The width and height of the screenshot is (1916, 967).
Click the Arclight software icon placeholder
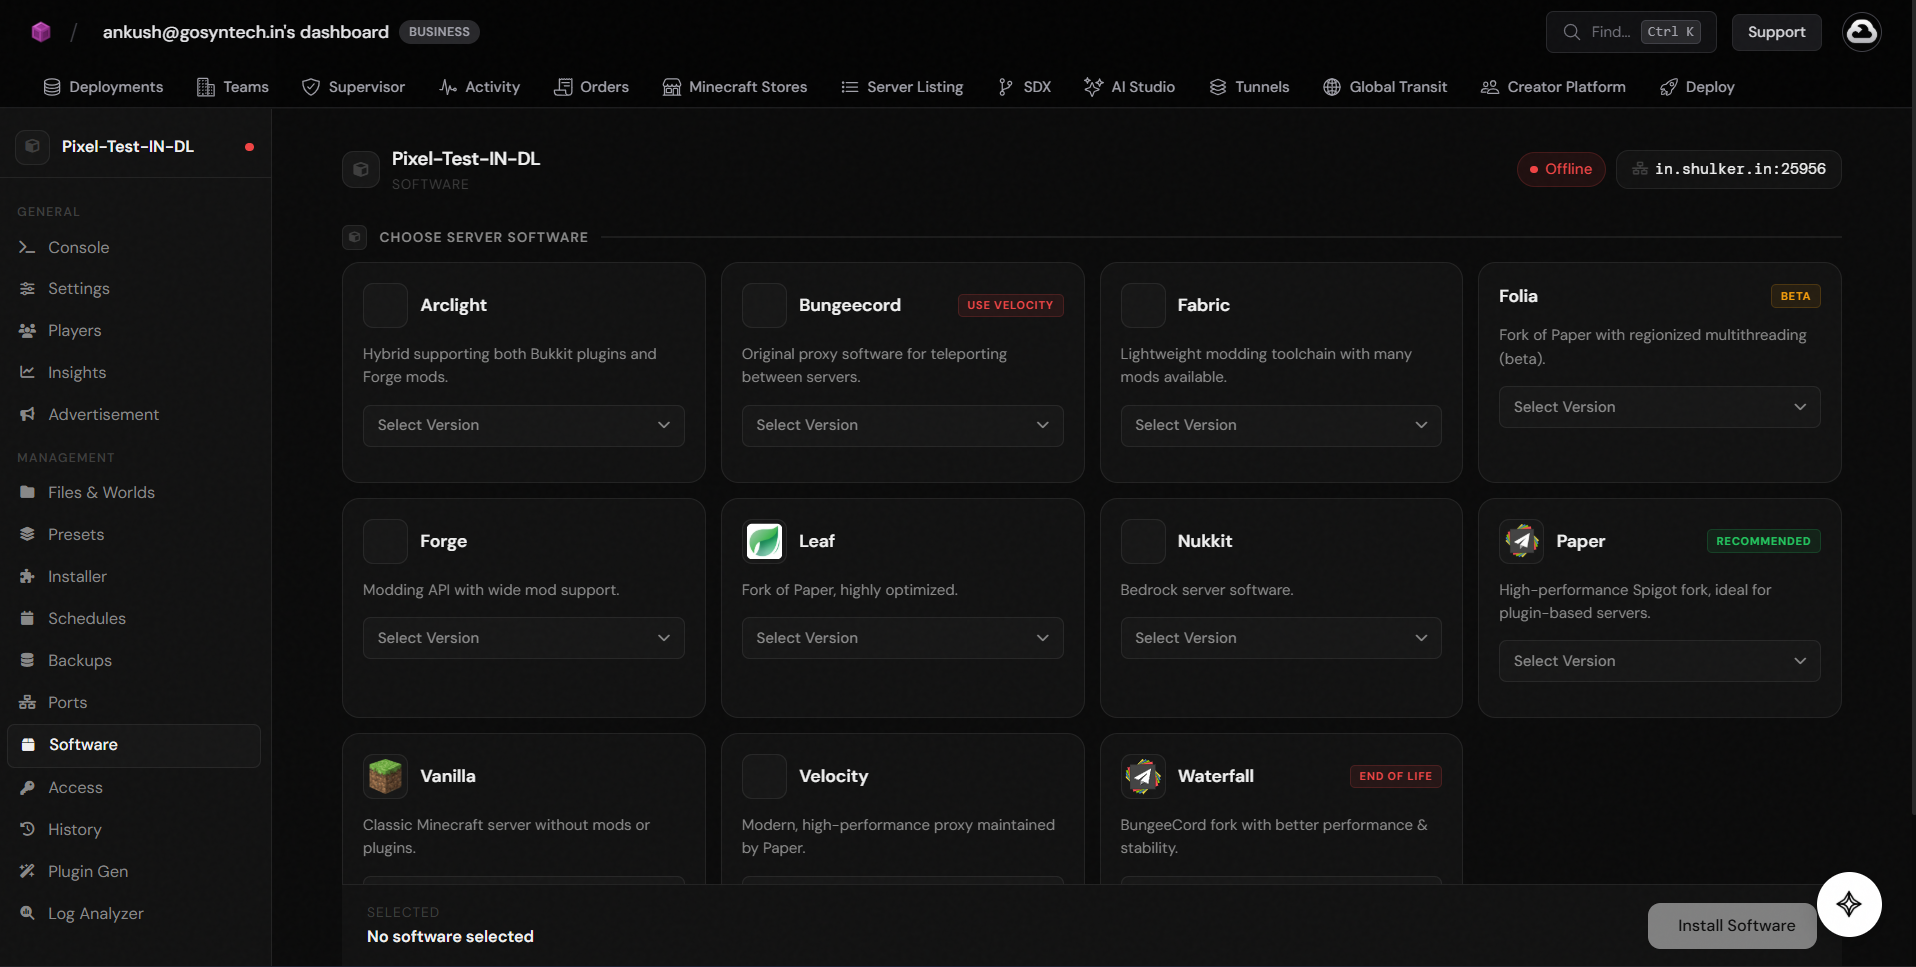385,305
